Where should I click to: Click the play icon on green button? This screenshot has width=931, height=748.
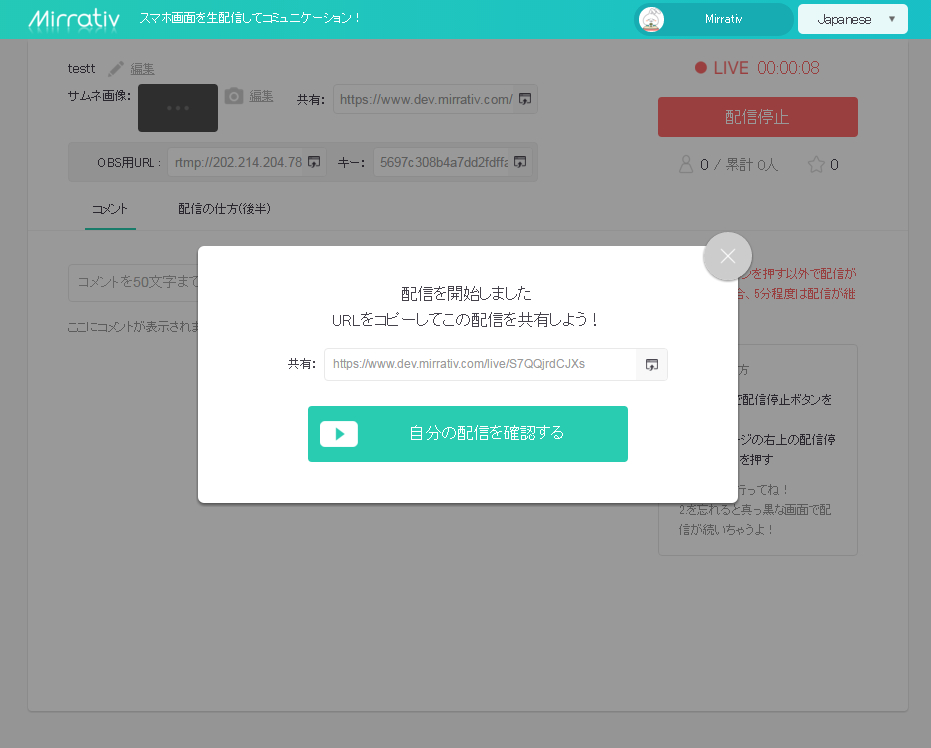tap(339, 434)
